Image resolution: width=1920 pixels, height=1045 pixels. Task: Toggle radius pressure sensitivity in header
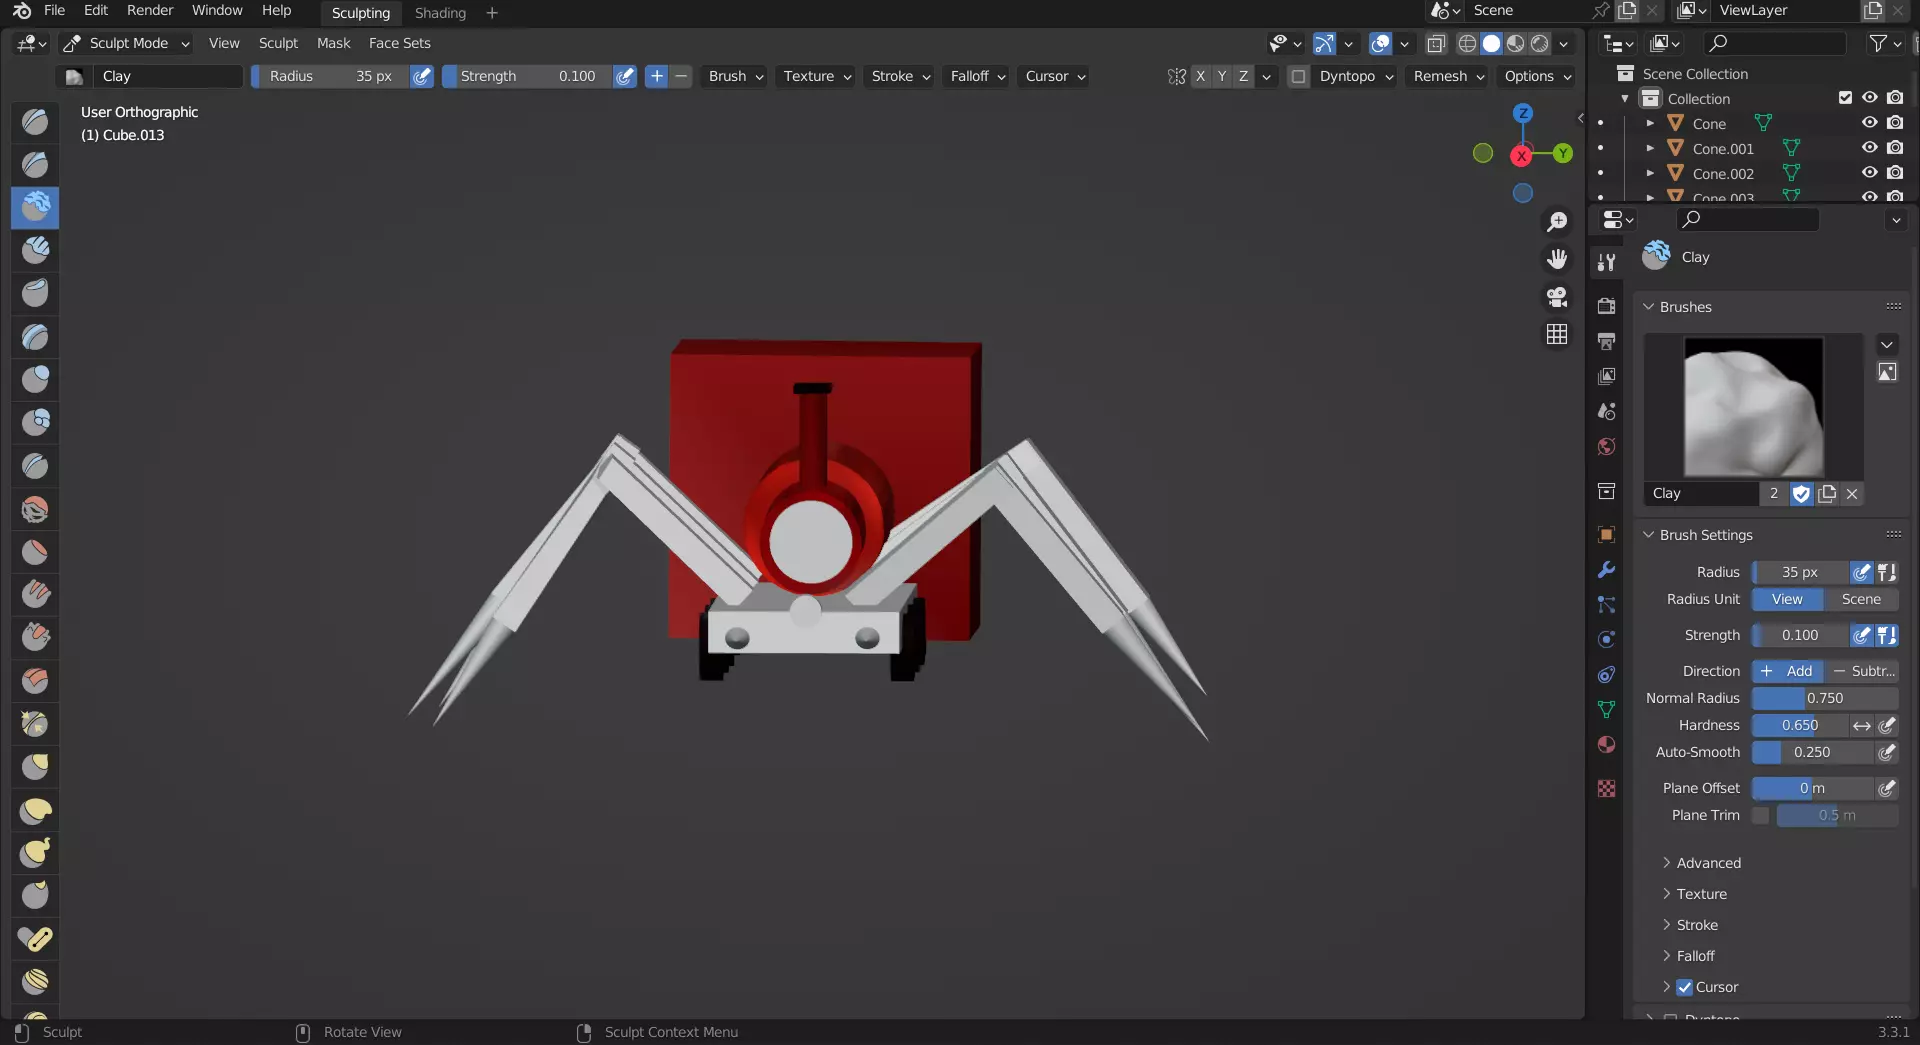(x=422, y=77)
